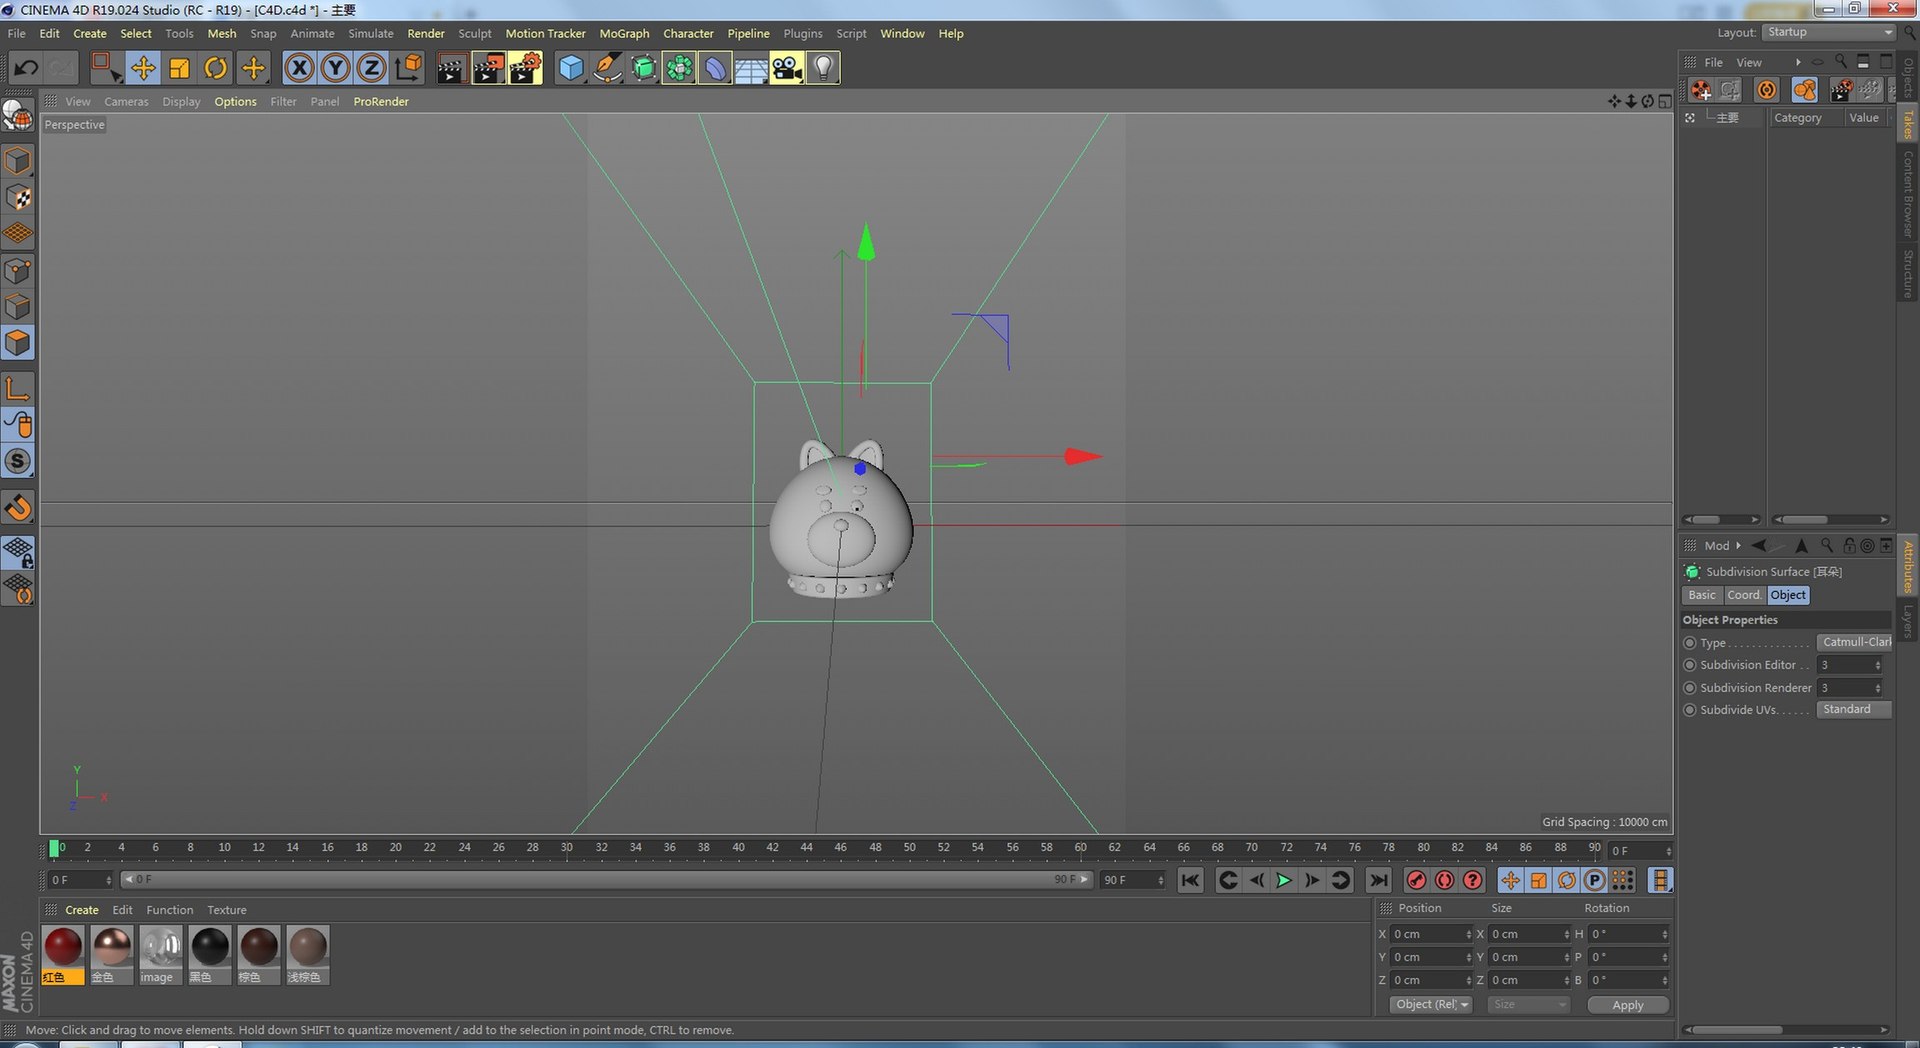Click the Autokeying icon
The width and height of the screenshot is (1920, 1048).
coord(1444,880)
